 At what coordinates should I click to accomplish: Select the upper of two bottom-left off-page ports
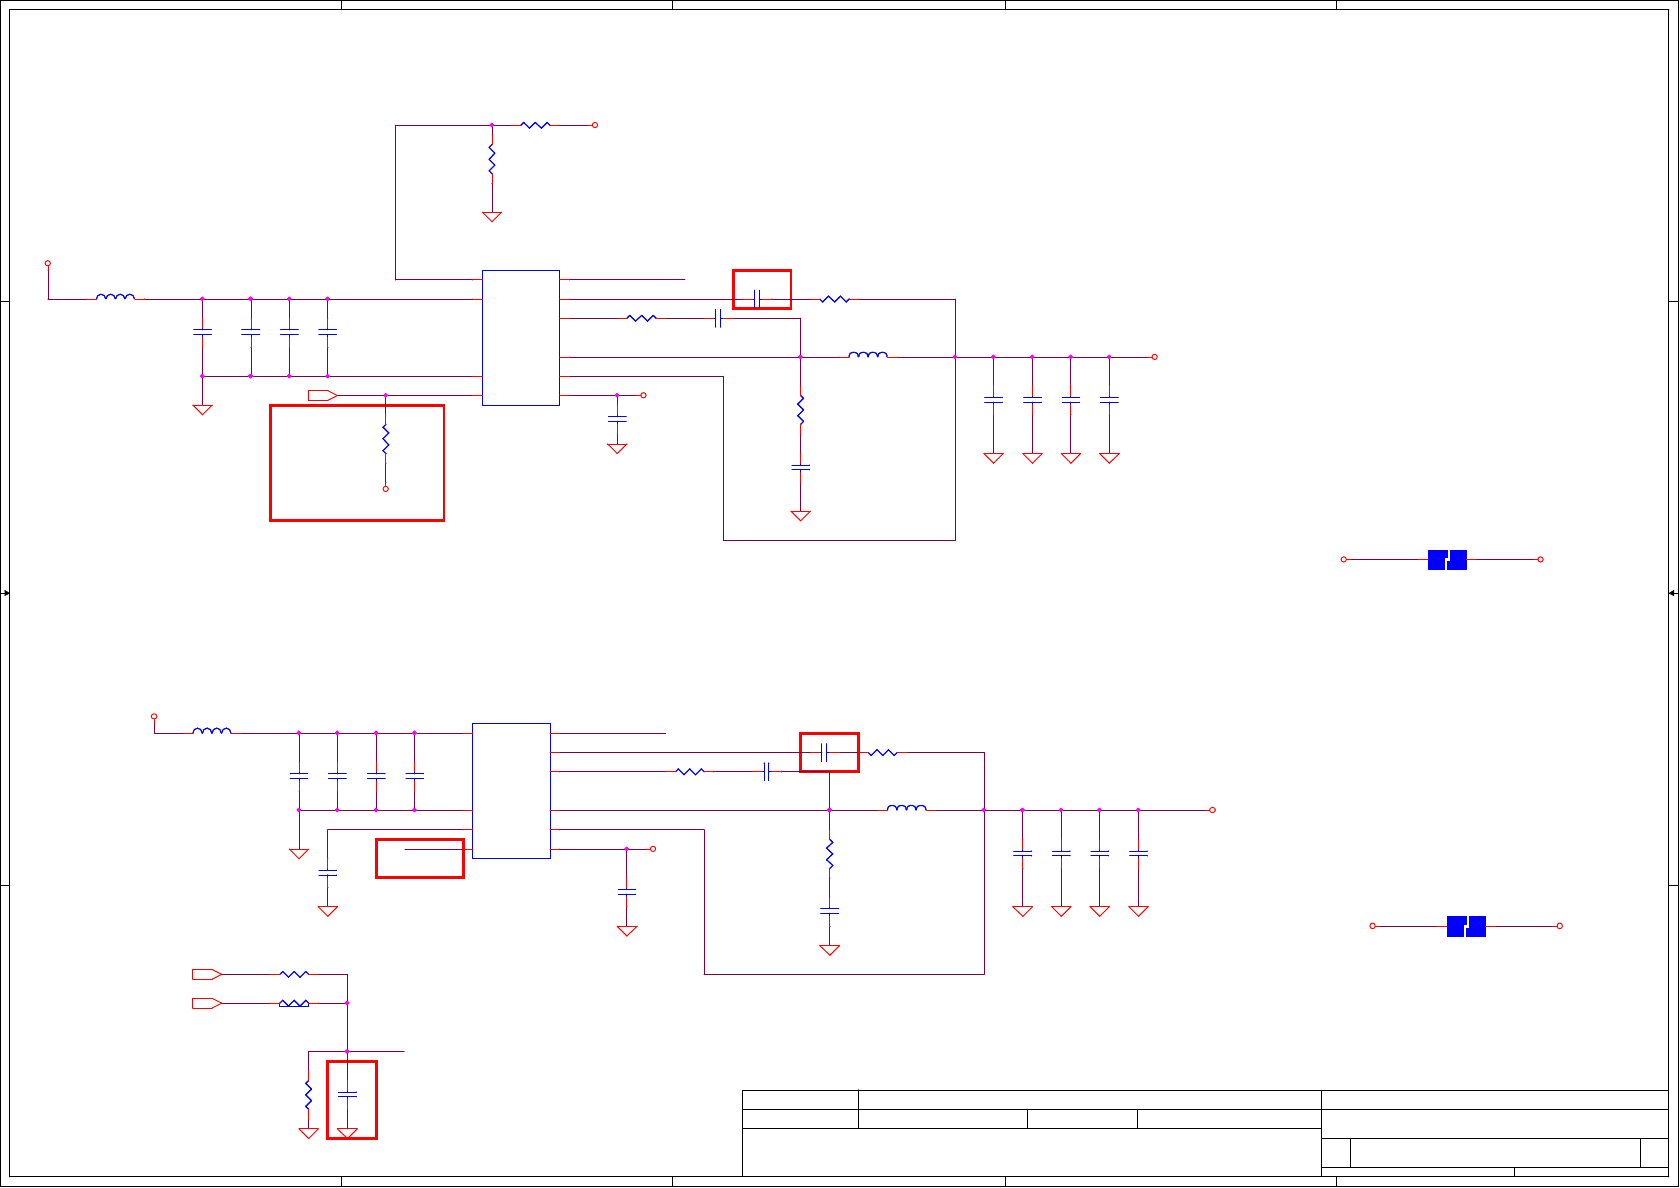pos(207,974)
